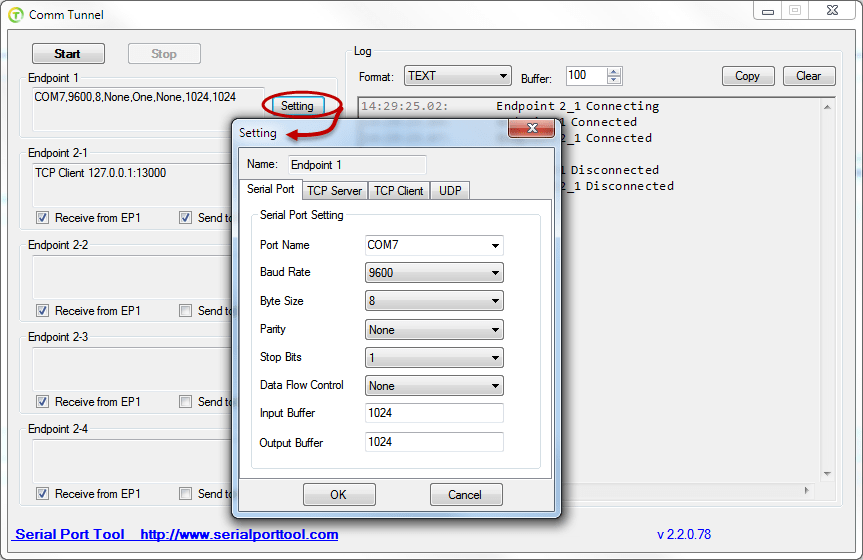Screen dimensions: 863x560
Task: Click the Comm Tunnel app icon in title bar
Action: 15,15
